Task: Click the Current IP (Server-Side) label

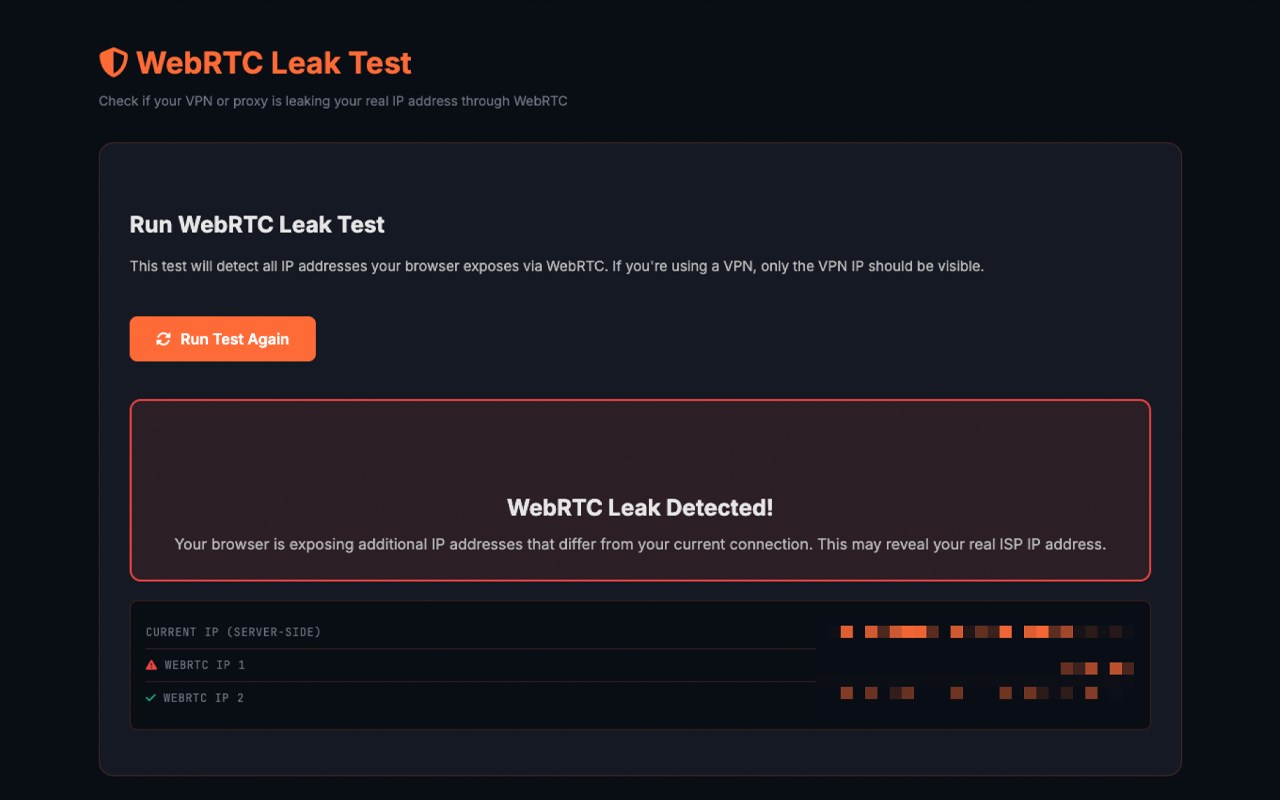Action: click(x=233, y=632)
